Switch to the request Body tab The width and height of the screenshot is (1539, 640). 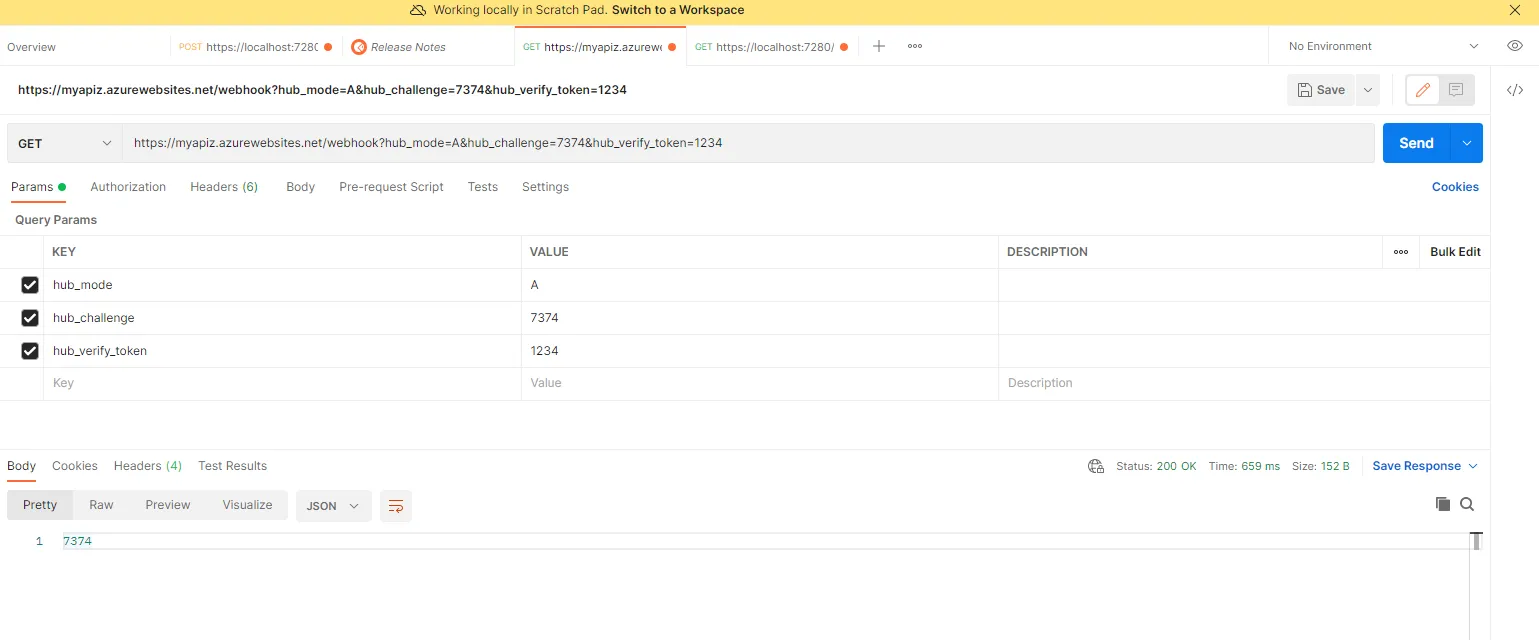300,187
